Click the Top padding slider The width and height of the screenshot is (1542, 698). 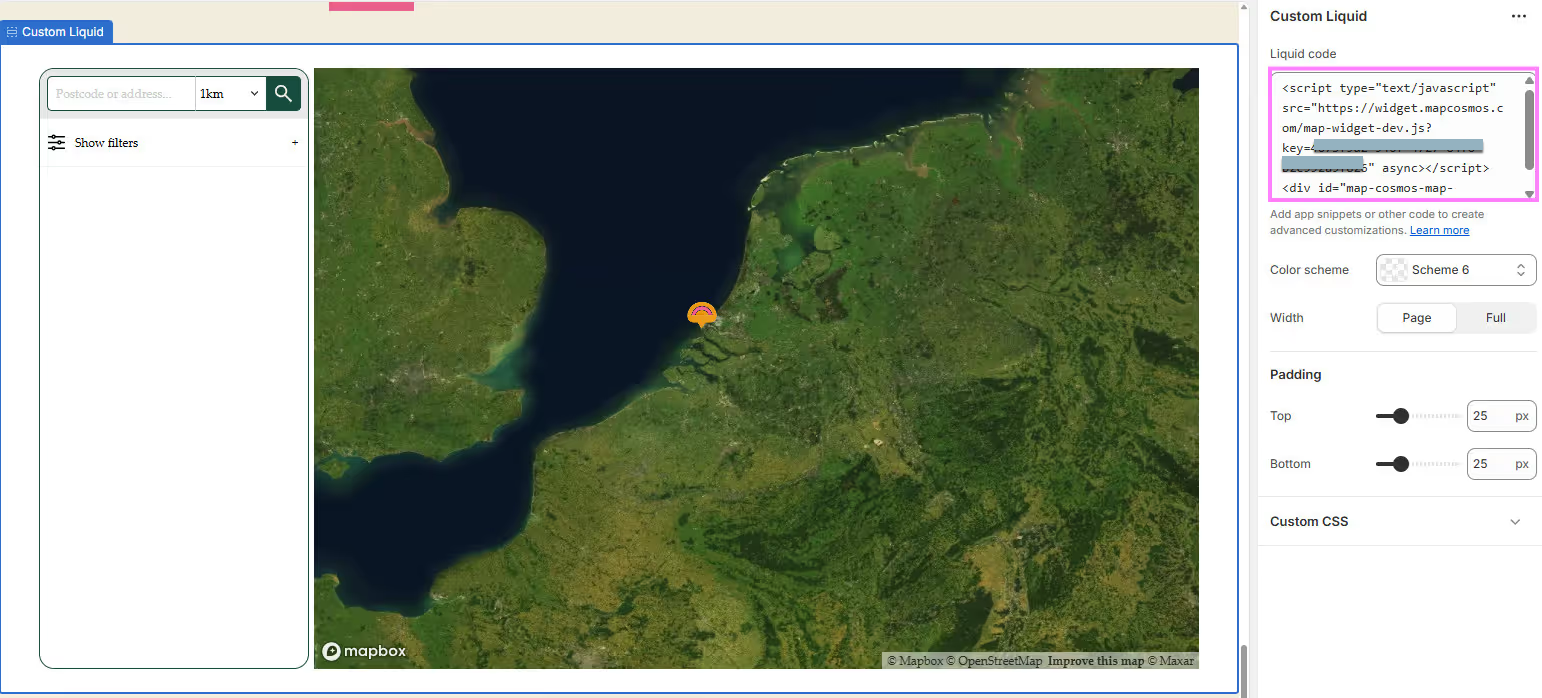pyautogui.click(x=1418, y=416)
